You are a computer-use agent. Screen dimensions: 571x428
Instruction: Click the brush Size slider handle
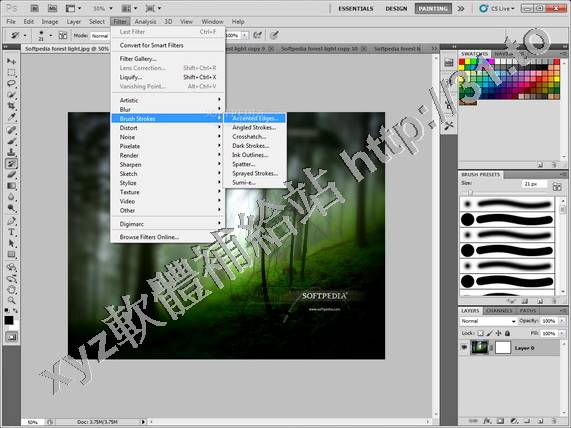tap(470, 192)
